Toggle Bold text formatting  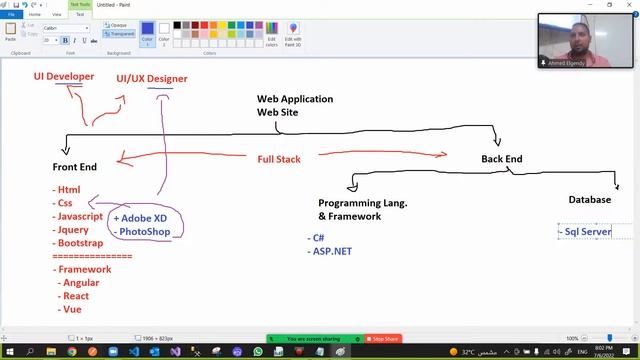[x=65, y=40]
